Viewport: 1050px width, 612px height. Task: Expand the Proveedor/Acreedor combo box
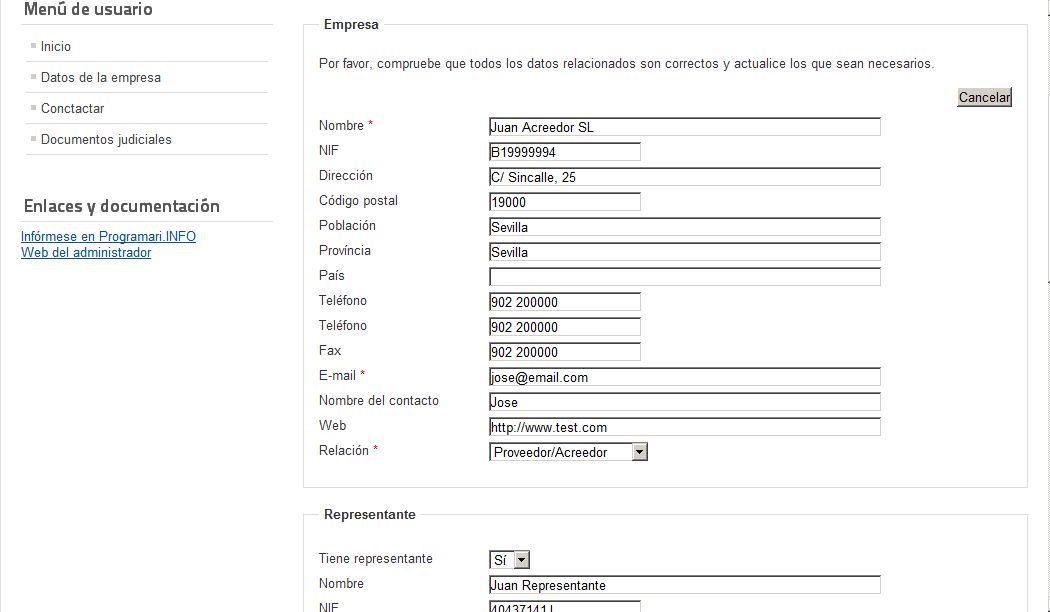tap(639, 451)
